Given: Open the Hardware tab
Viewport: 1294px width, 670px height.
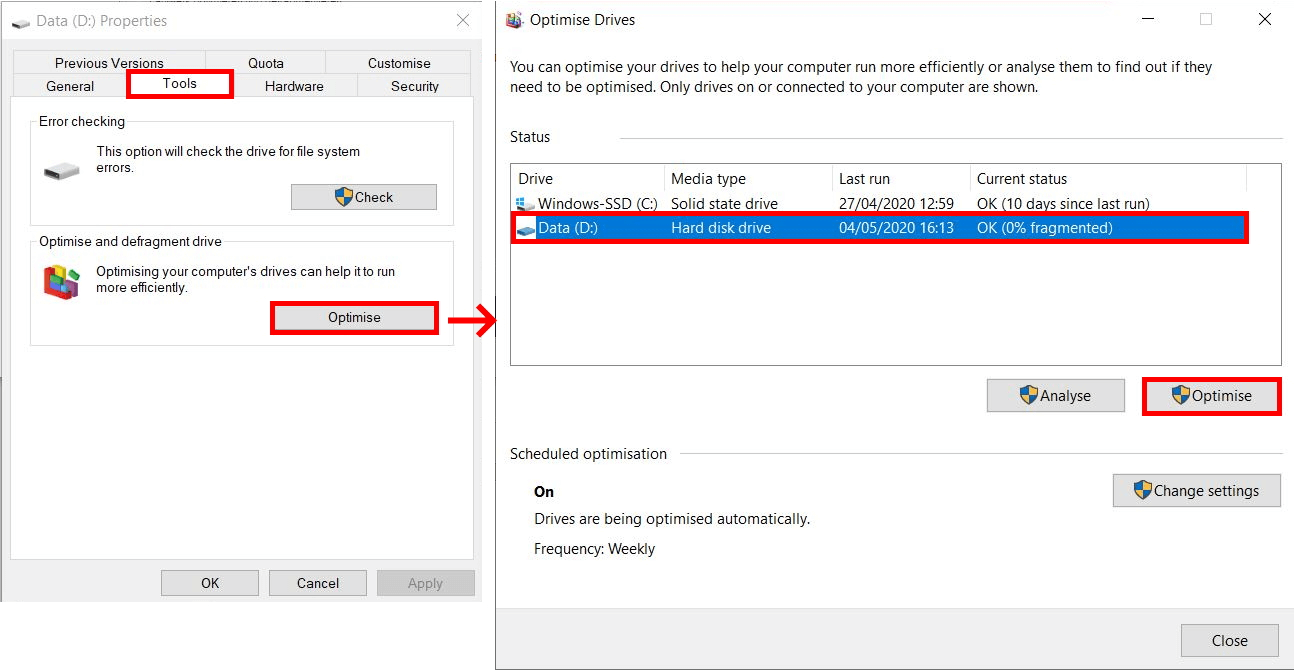Looking at the screenshot, I should [x=294, y=86].
